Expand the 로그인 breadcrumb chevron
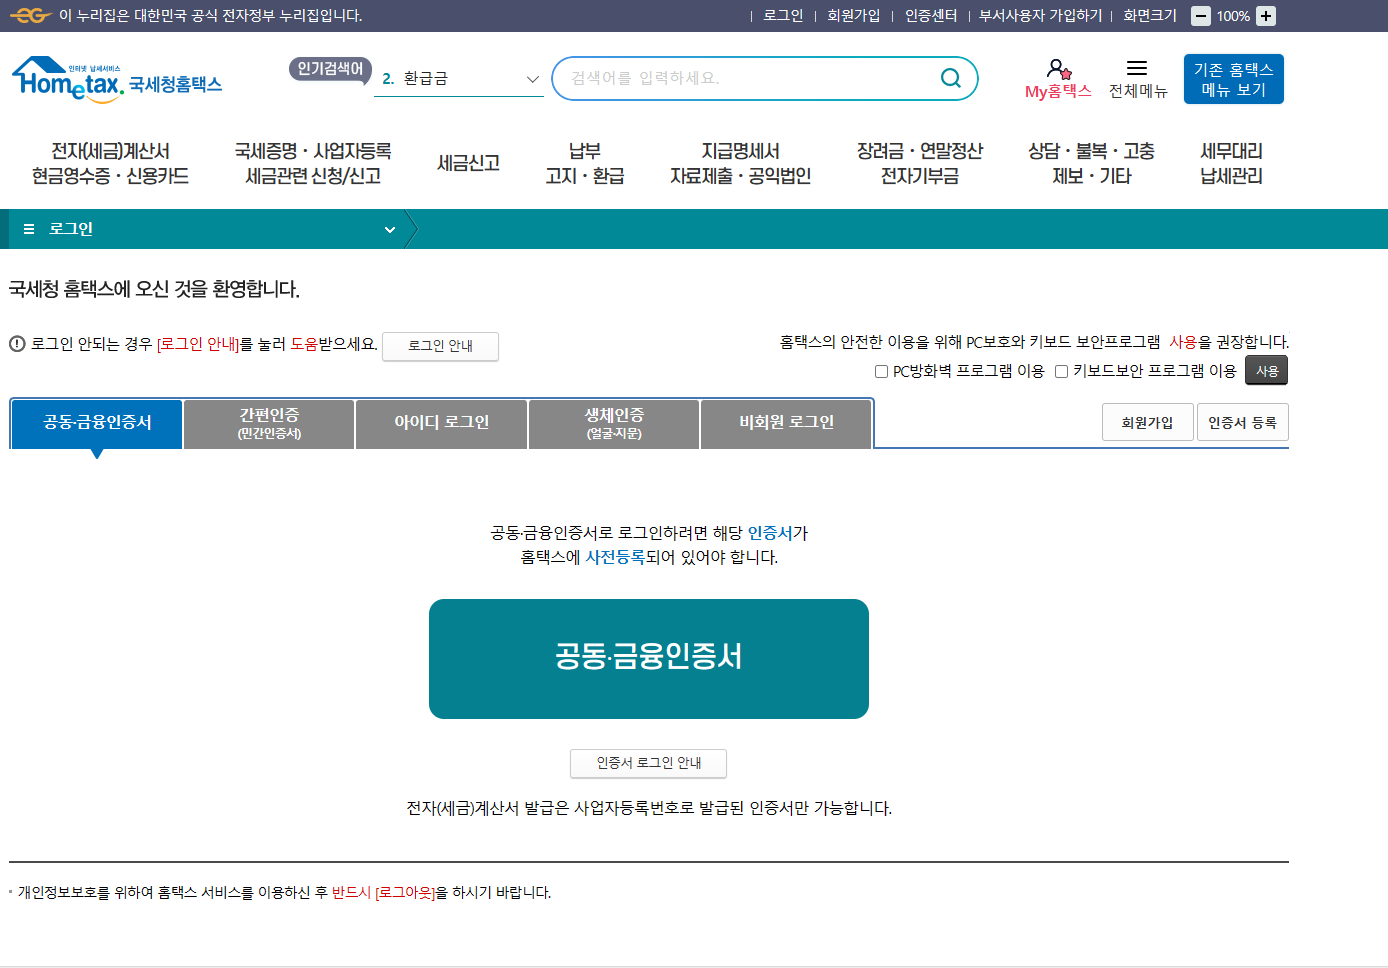The width and height of the screenshot is (1388, 968). 390,229
